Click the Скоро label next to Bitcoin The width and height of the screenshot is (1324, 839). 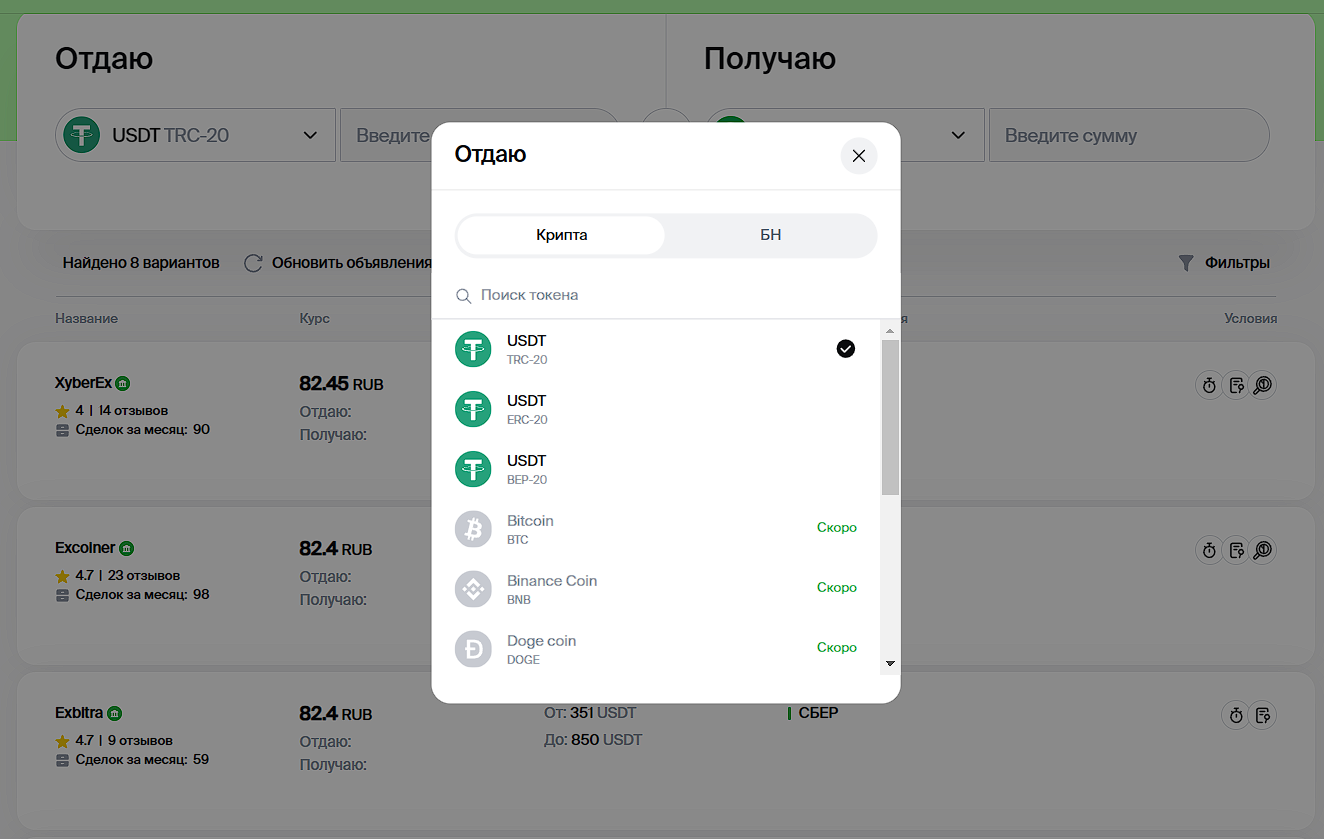(837, 528)
